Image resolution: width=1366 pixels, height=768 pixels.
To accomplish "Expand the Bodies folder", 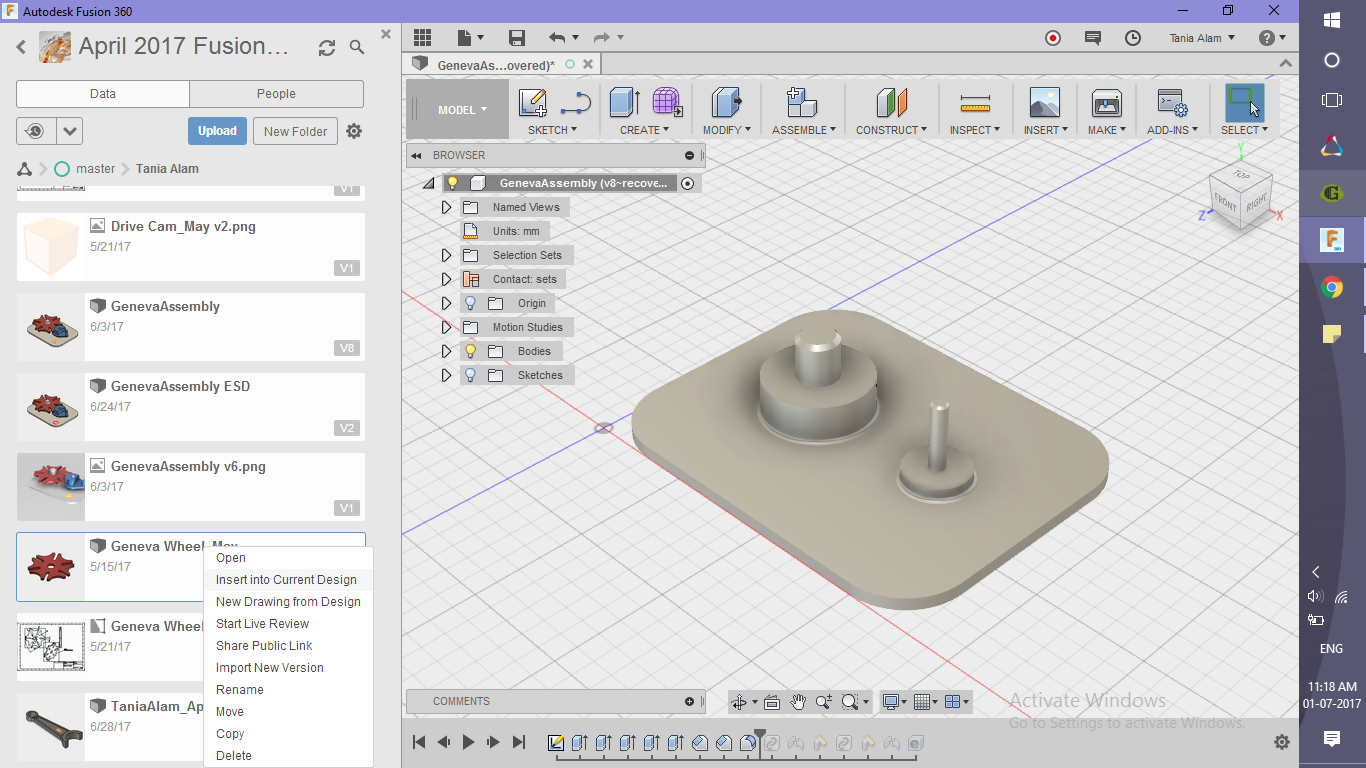I will tap(447, 351).
